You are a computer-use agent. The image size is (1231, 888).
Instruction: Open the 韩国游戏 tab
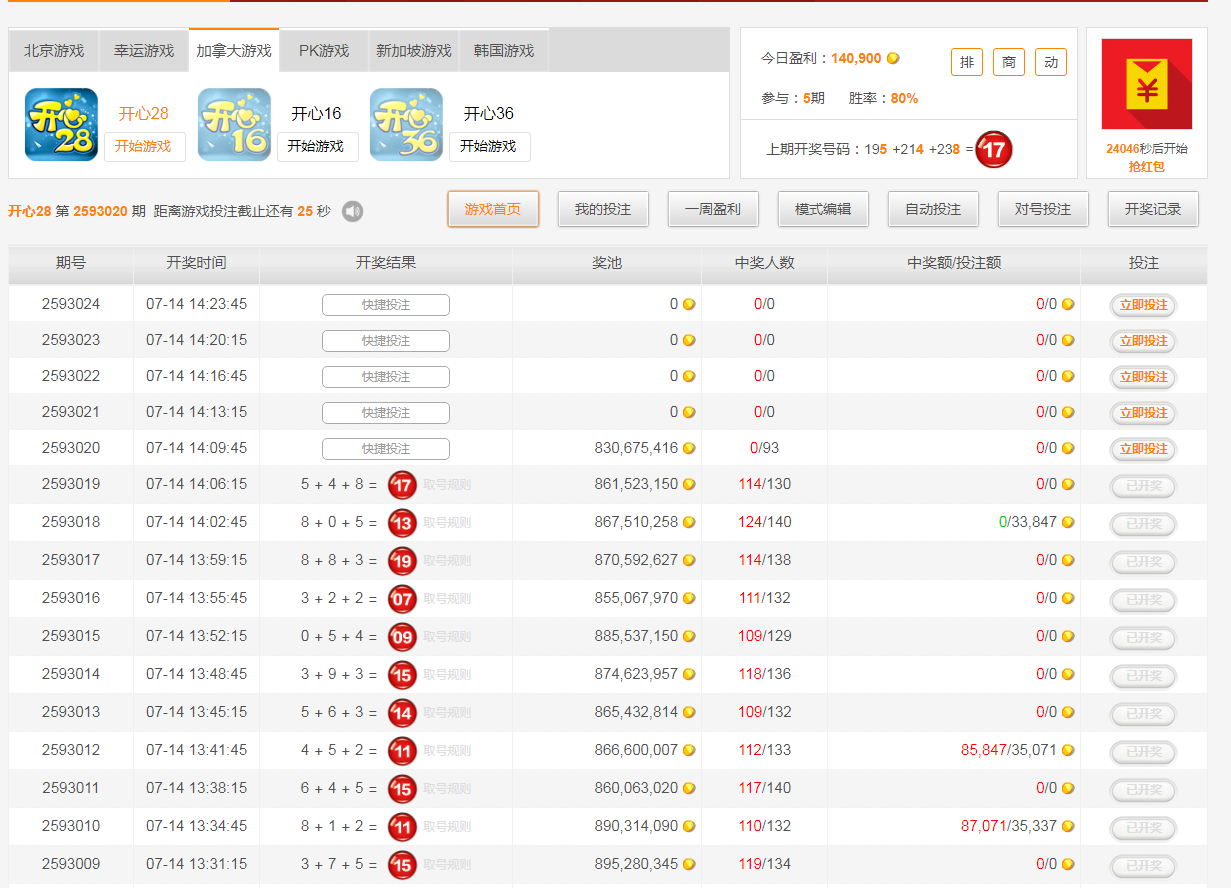click(x=504, y=51)
